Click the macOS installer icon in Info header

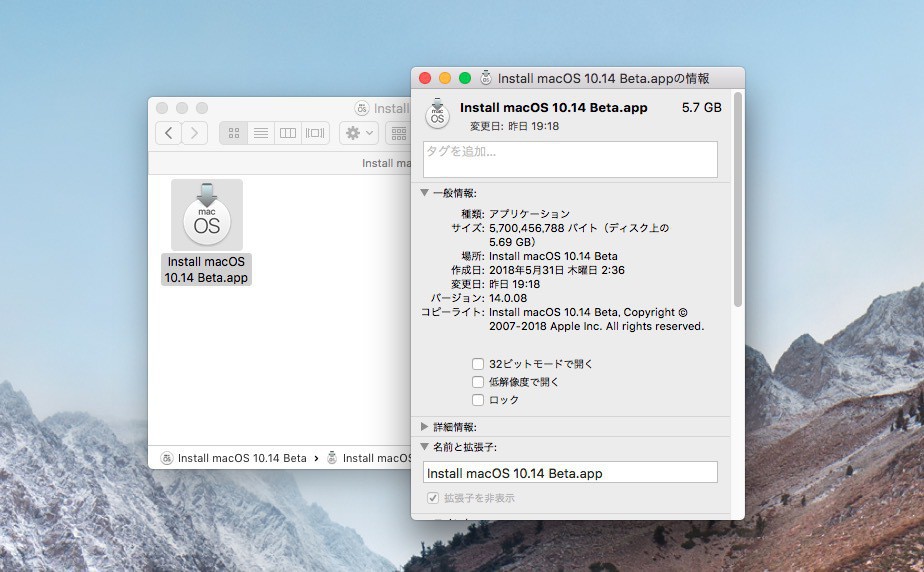437,114
